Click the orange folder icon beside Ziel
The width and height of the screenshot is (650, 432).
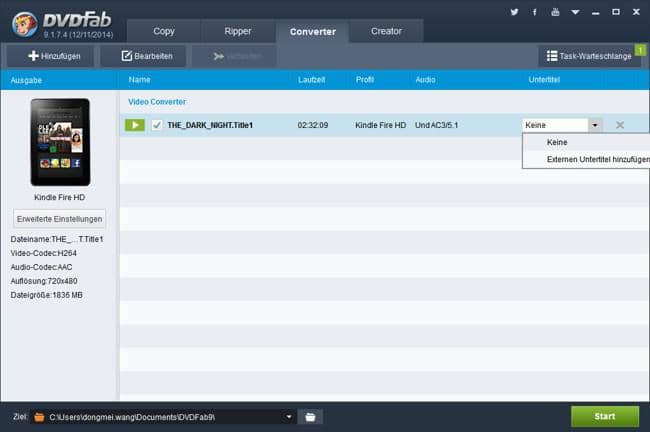point(39,417)
